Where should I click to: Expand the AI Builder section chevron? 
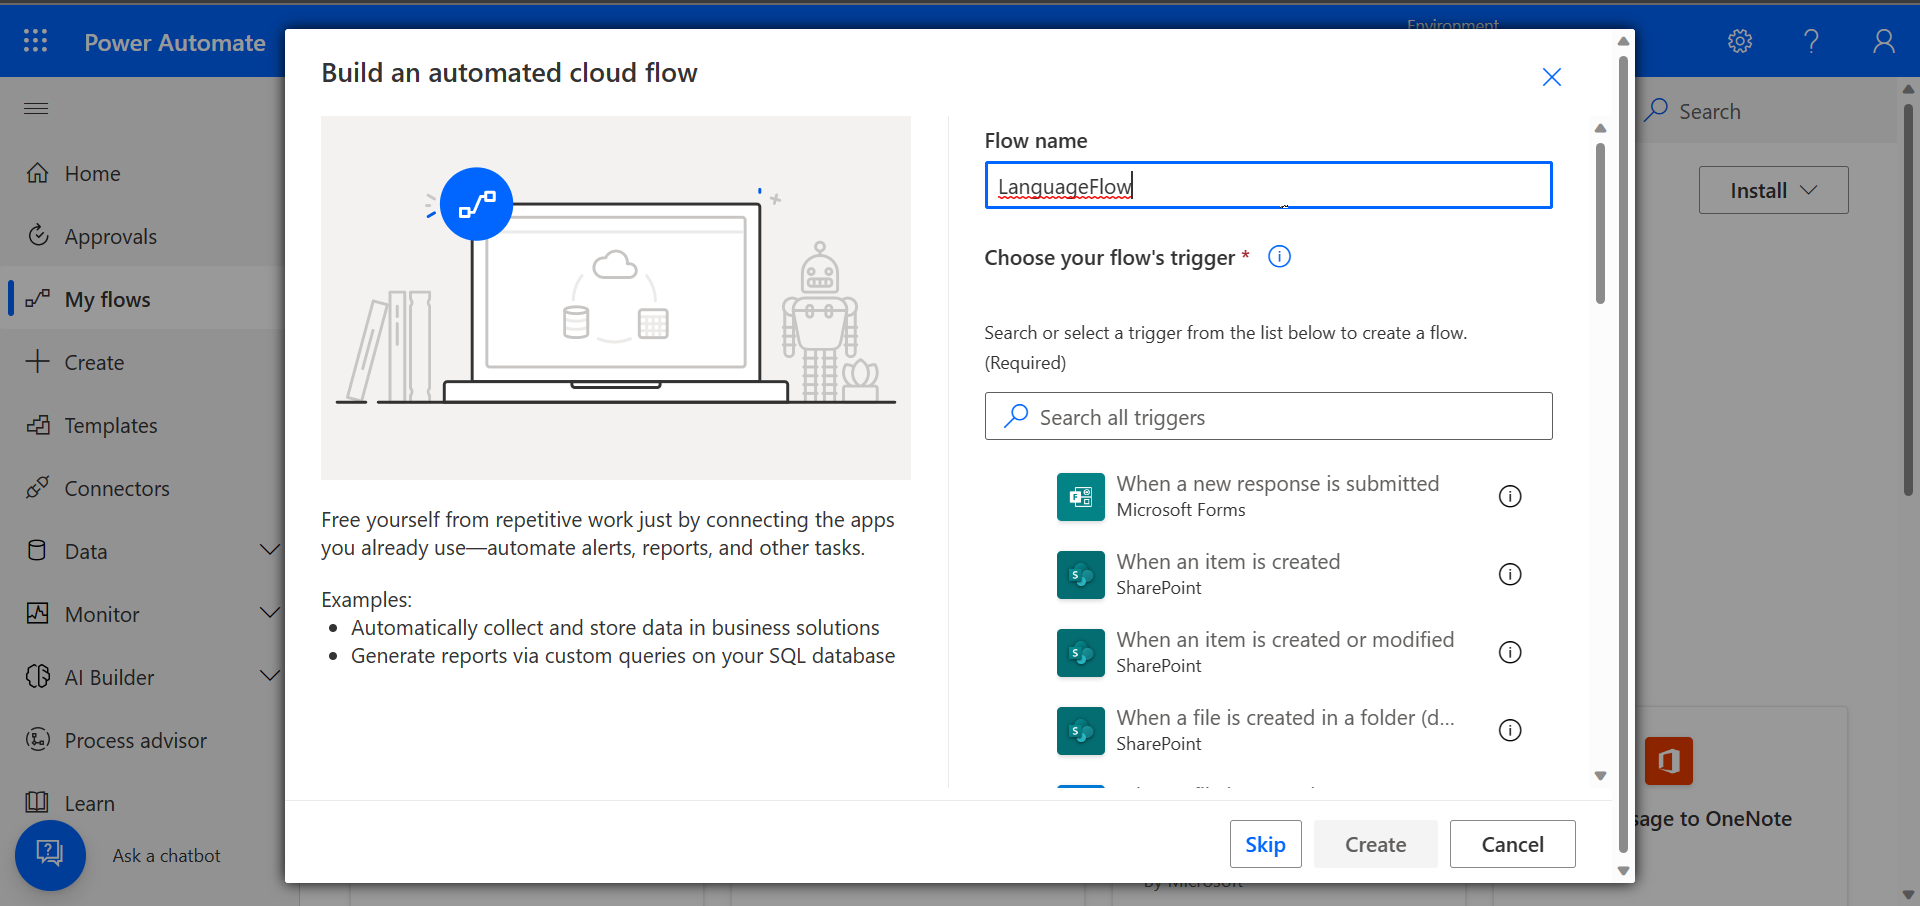click(269, 676)
